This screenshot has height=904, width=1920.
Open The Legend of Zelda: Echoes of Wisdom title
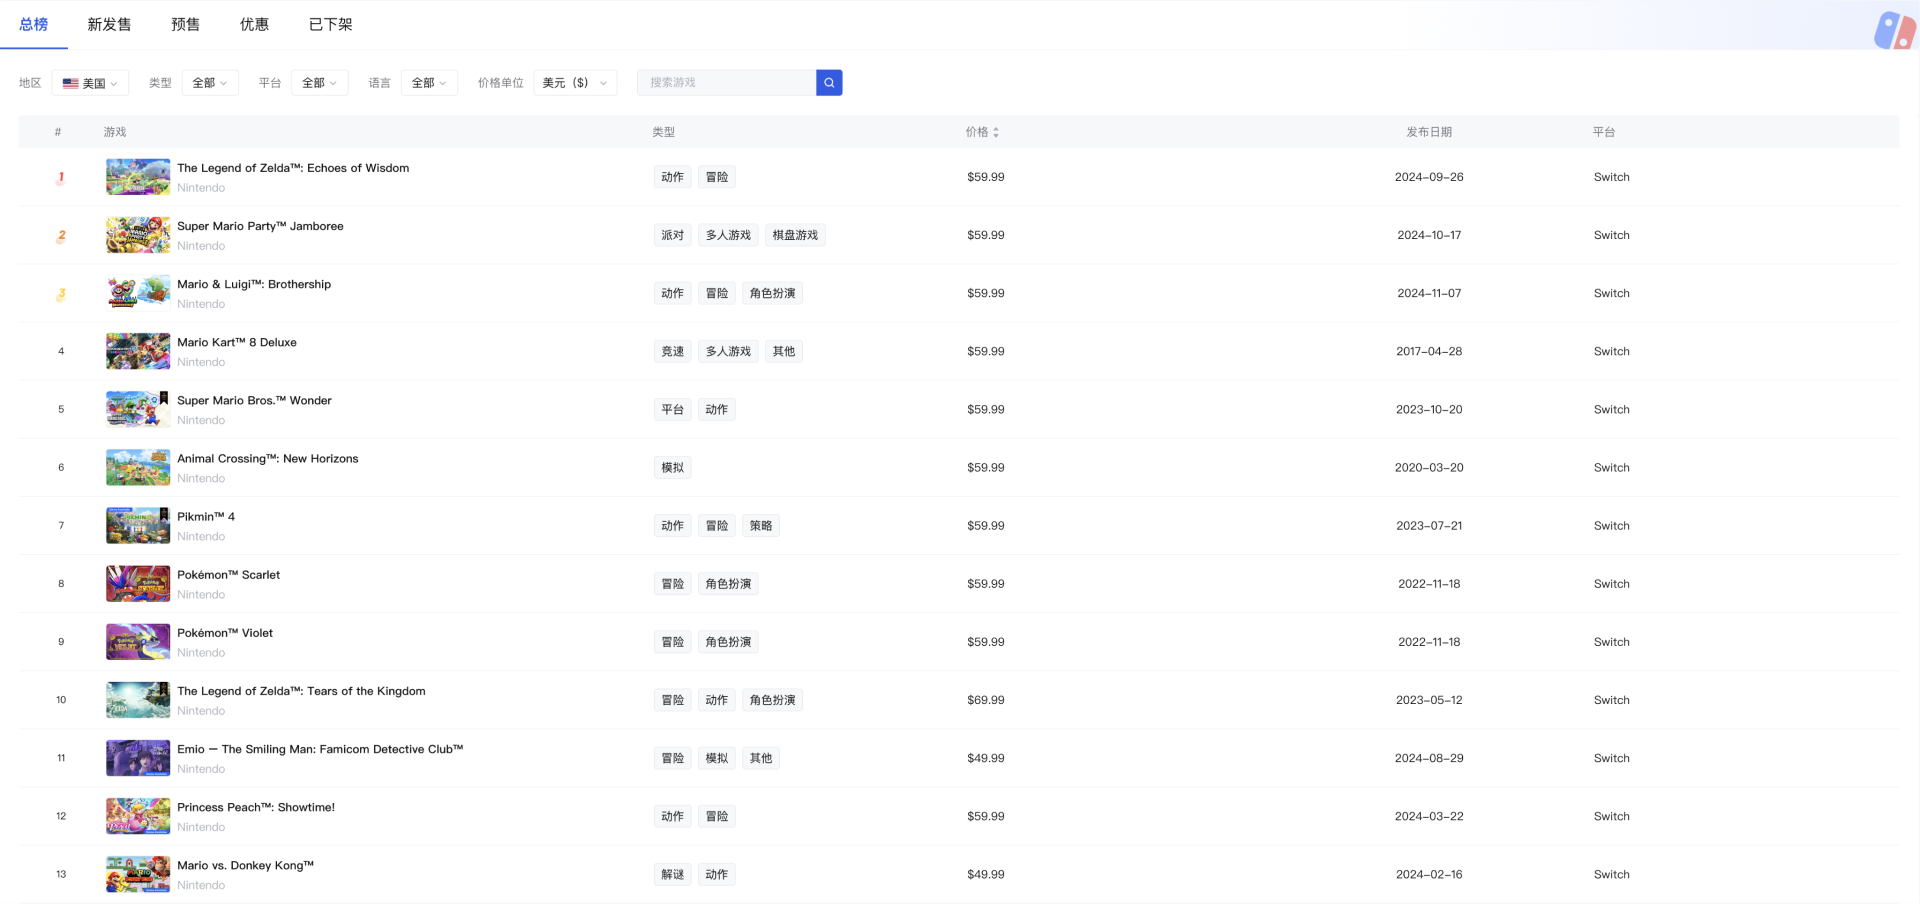pyautogui.click(x=293, y=168)
